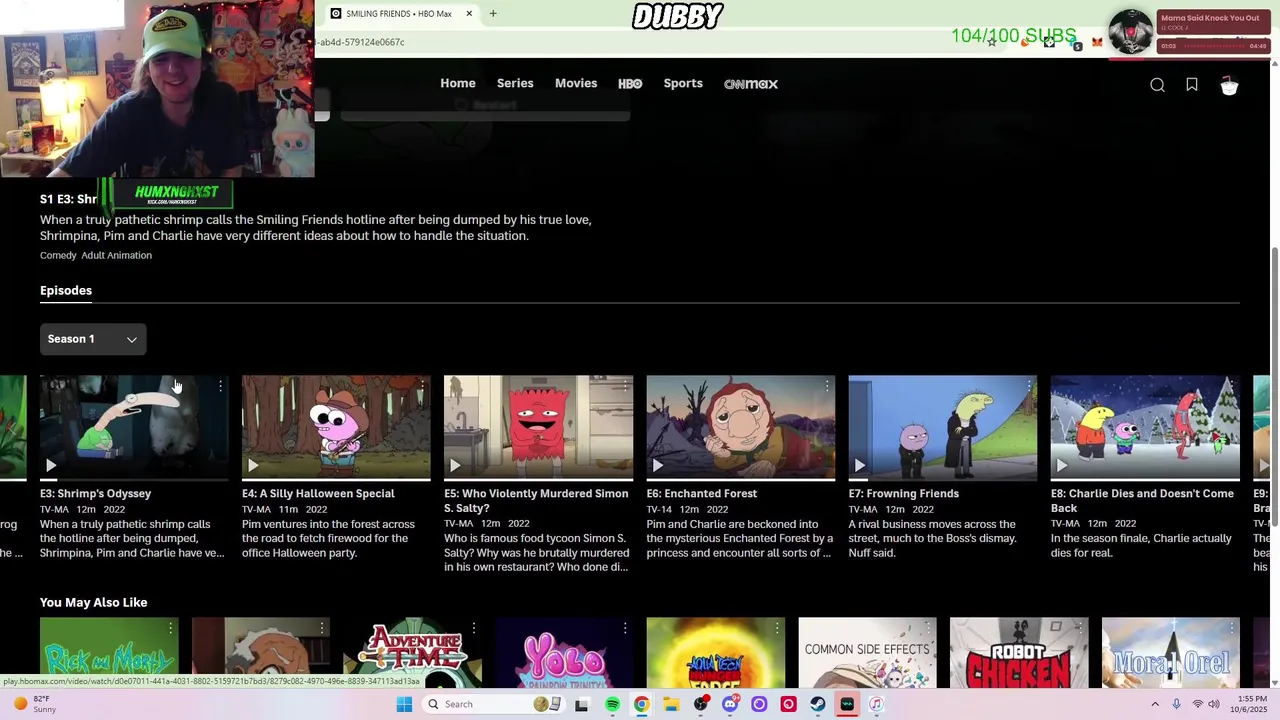Open Spotify from the taskbar

point(612,704)
